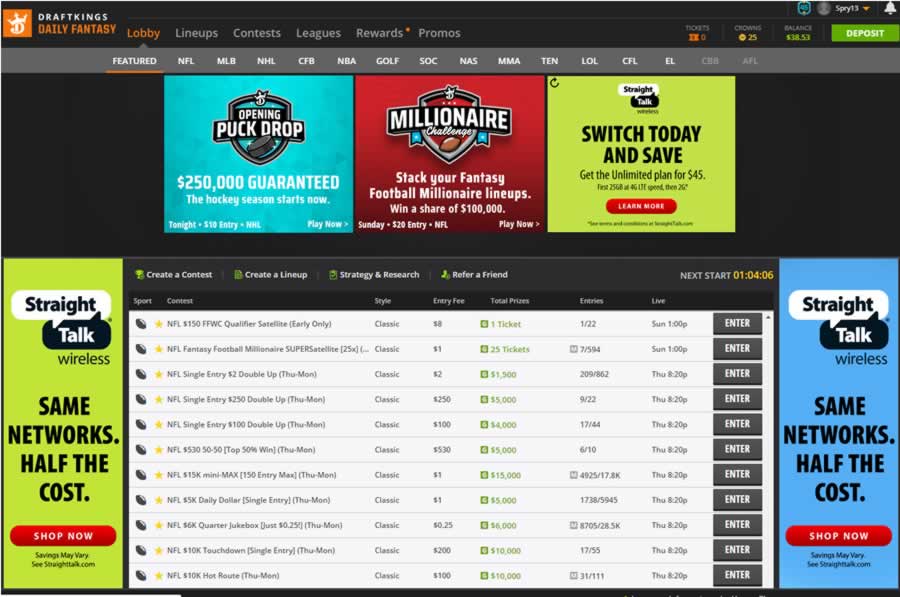Click the user avatar icon
The width and height of the screenshot is (900, 597).
click(824, 8)
